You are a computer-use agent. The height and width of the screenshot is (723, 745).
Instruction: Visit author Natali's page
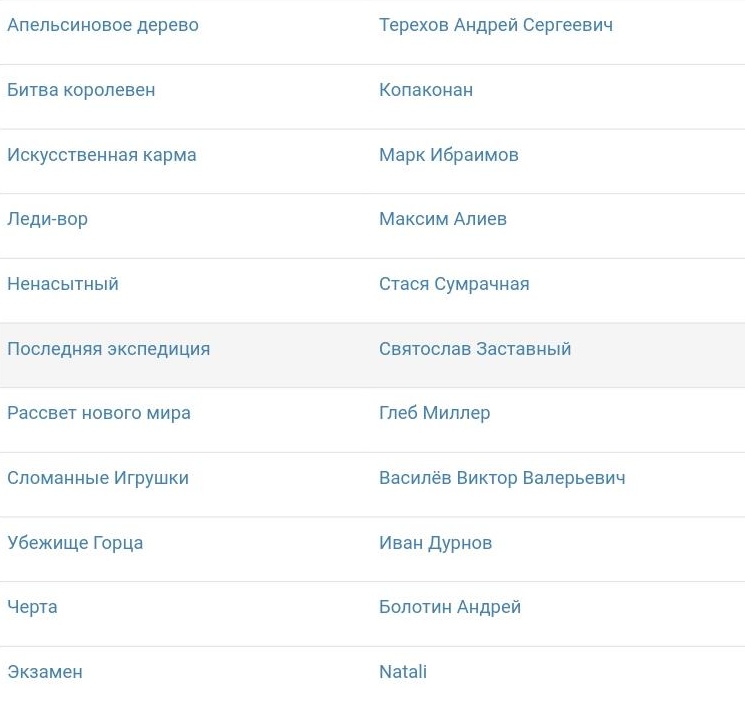coord(403,672)
